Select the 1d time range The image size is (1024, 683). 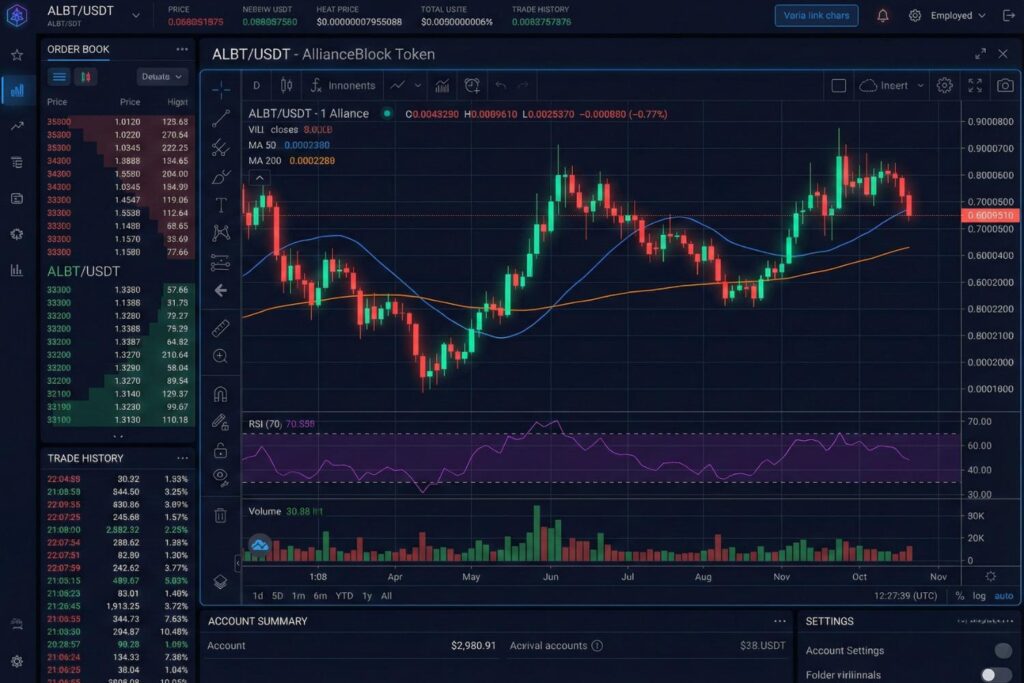[258, 596]
